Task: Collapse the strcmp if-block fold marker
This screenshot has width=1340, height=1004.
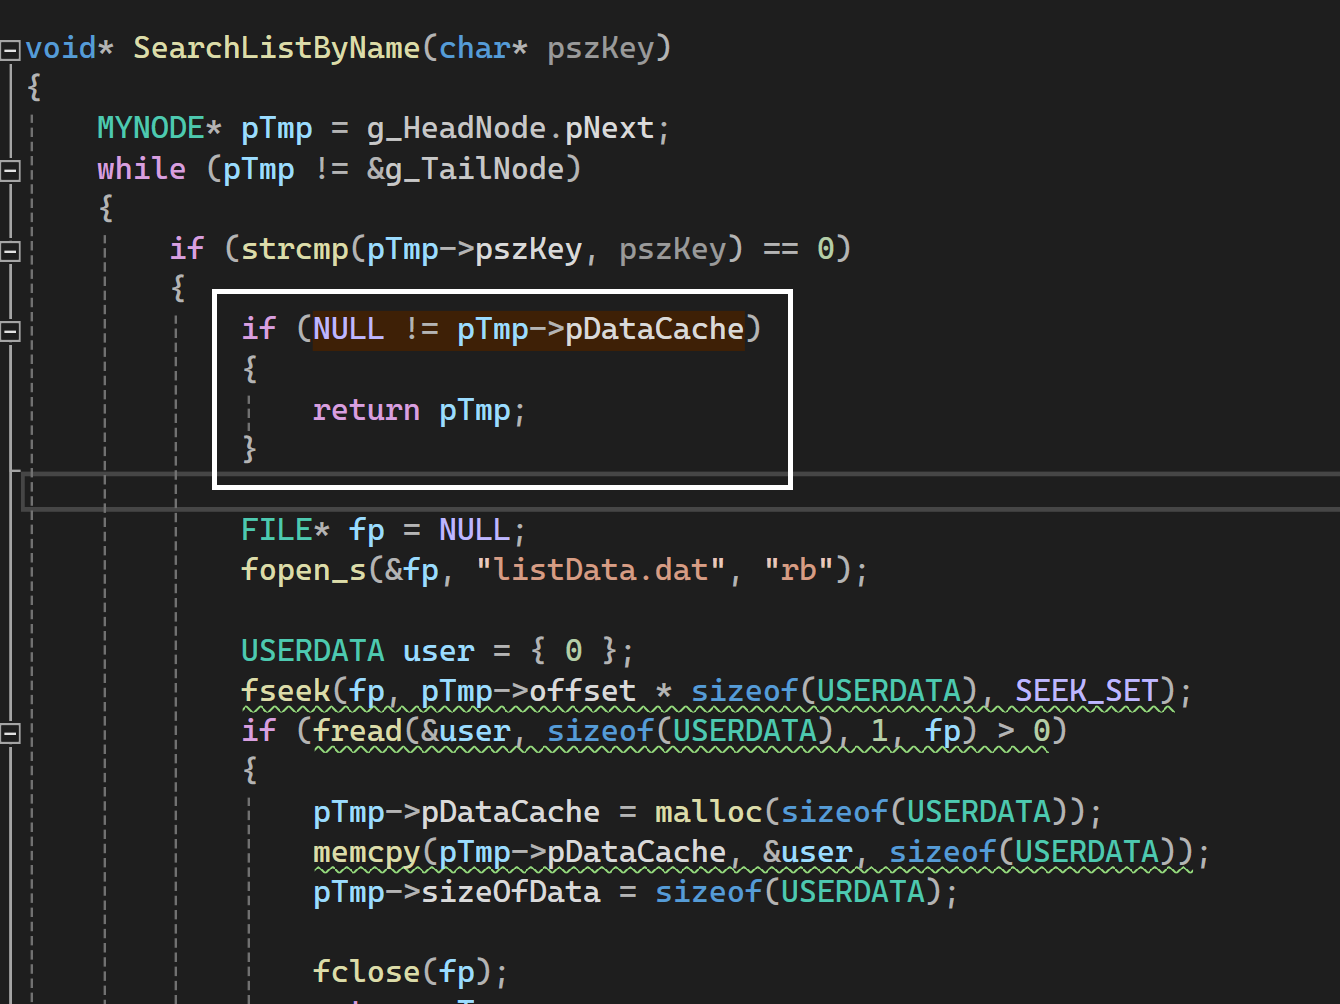Action: pos(10,251)
